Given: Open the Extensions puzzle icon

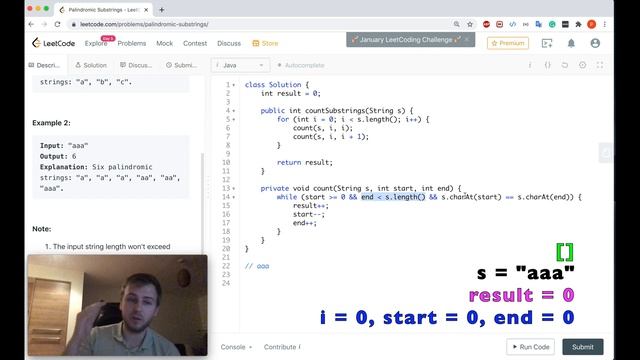Looking at the screenshot, I should click(x=578, y=24).
